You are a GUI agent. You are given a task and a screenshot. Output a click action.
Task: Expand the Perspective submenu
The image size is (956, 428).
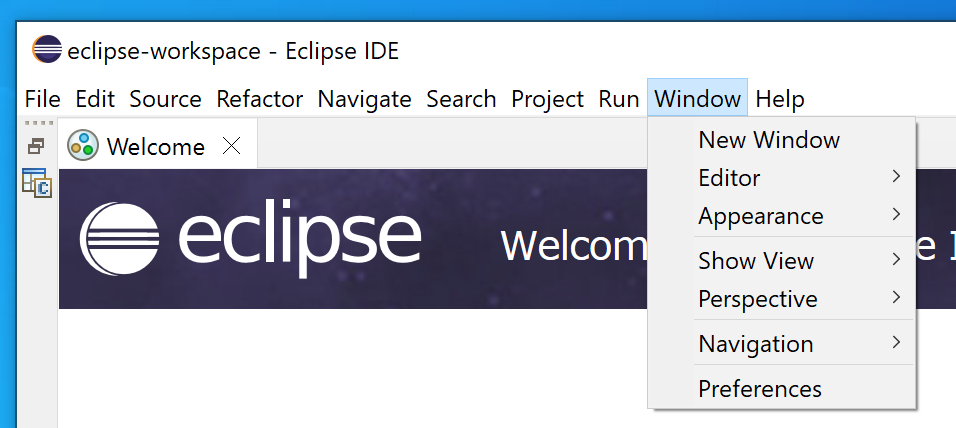pos(782,299)
